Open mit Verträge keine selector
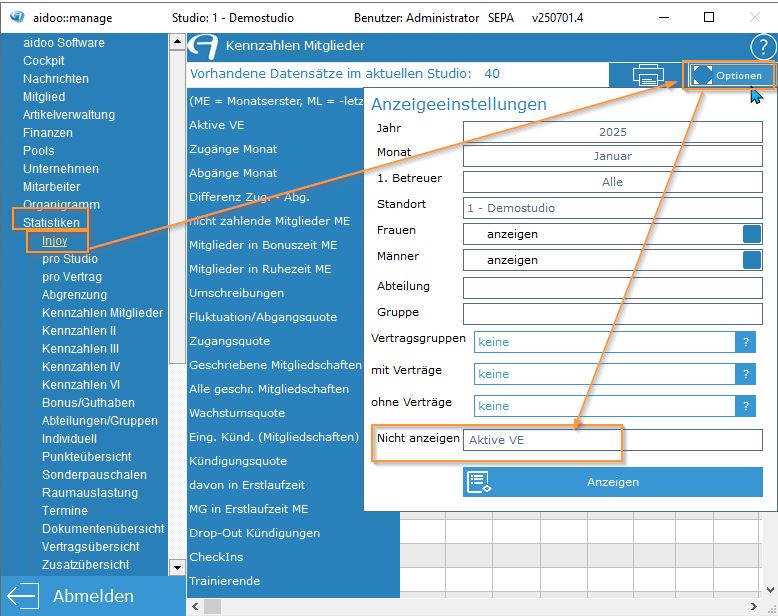 pyautogui.click(x=604, y=374)
